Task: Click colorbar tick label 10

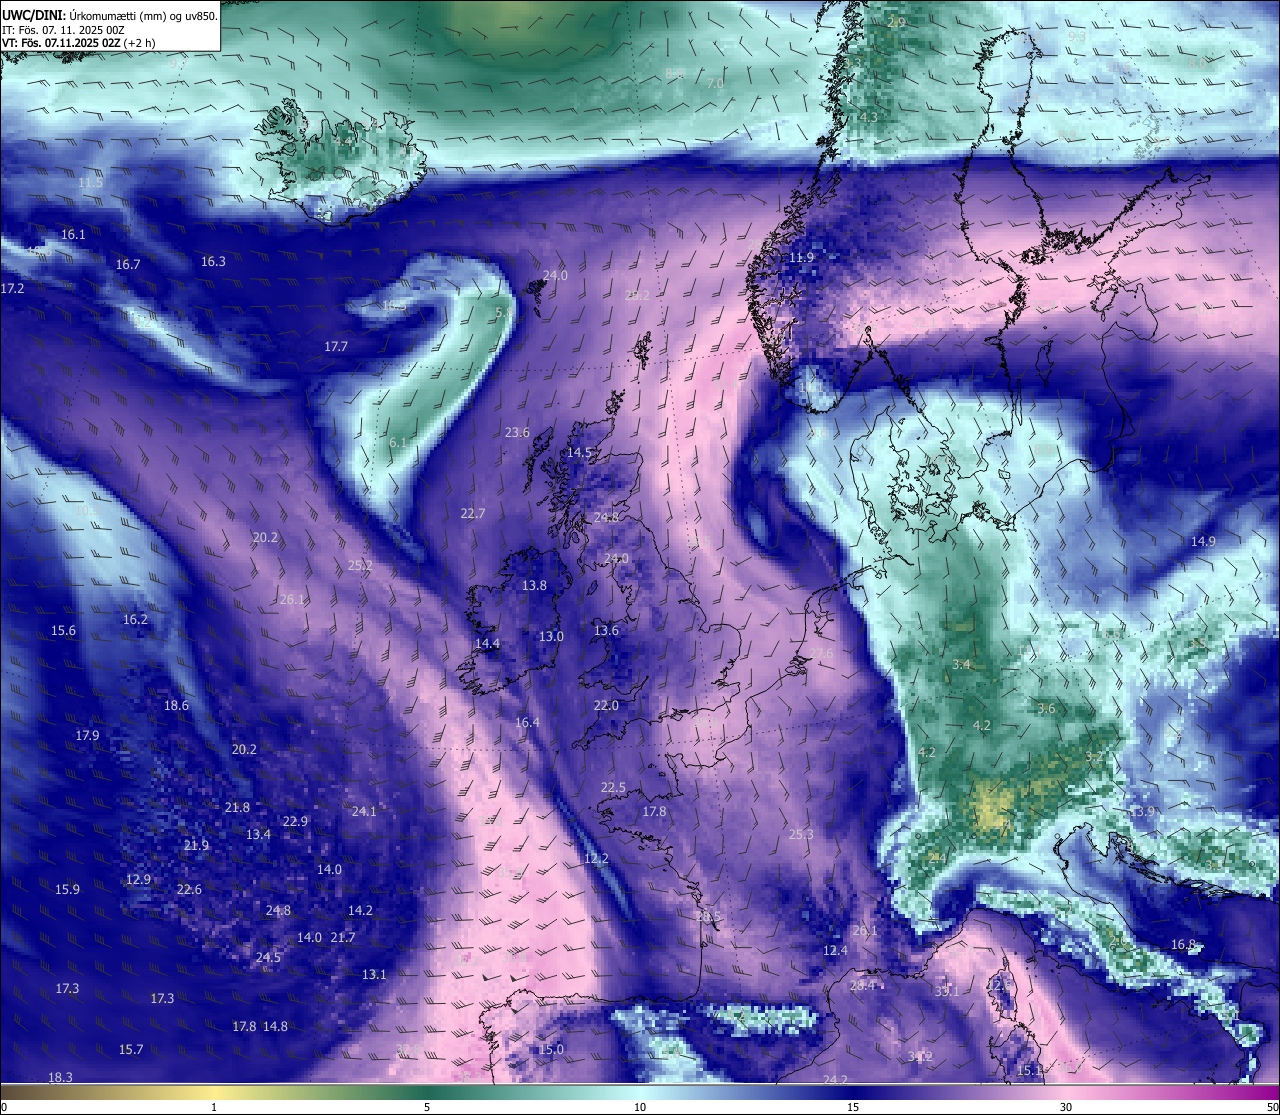Action: tap(640, 1107)
